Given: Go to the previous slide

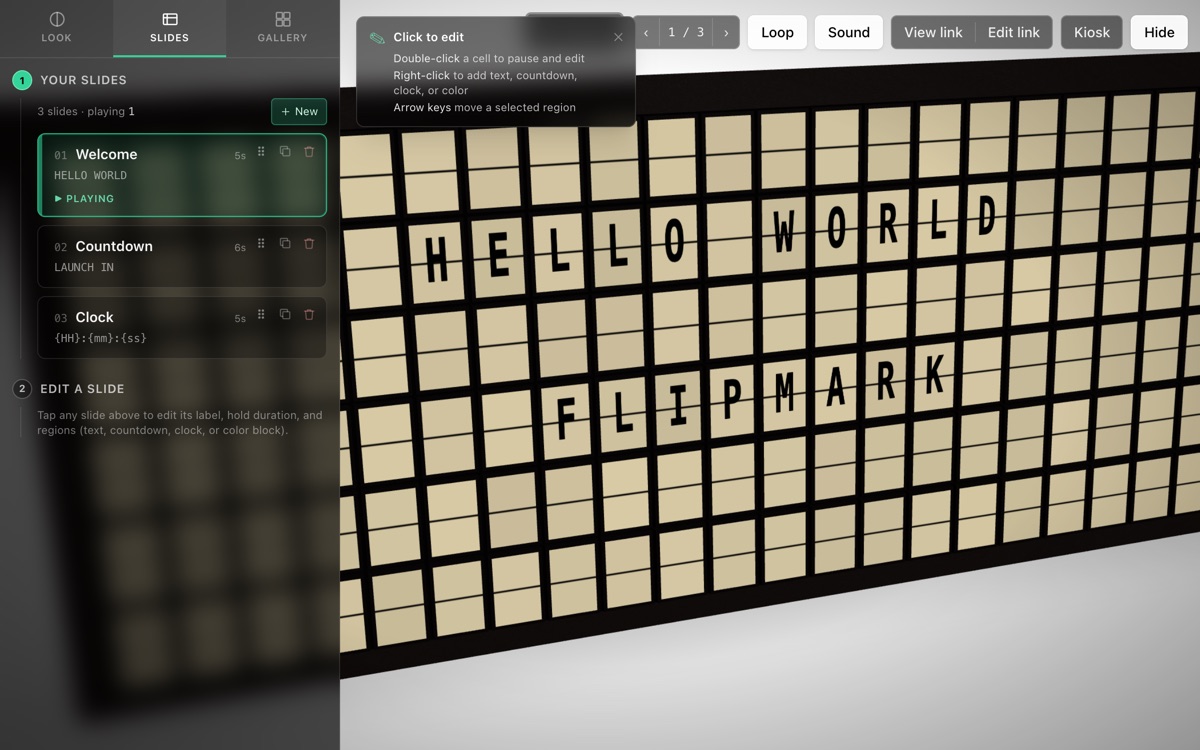Looking at the screenshot, I should 646,33.
